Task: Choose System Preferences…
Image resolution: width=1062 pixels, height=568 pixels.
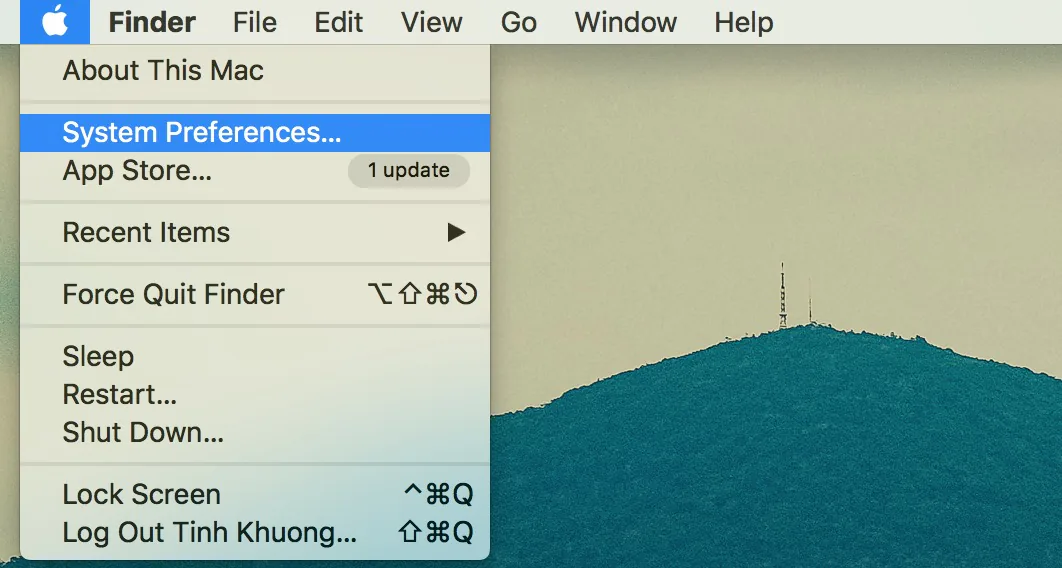Action: coord(255,133)
